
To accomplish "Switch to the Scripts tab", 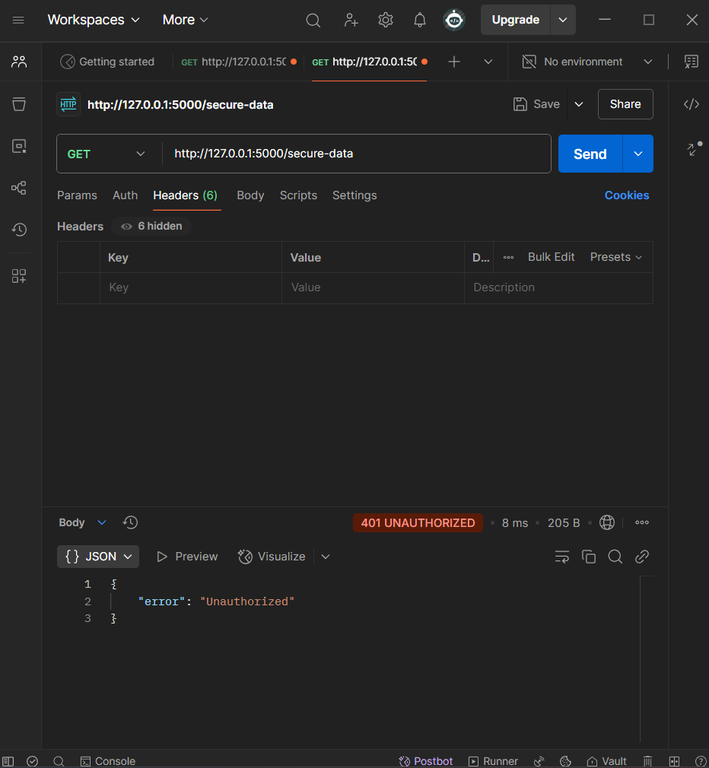I will point(298,195).
